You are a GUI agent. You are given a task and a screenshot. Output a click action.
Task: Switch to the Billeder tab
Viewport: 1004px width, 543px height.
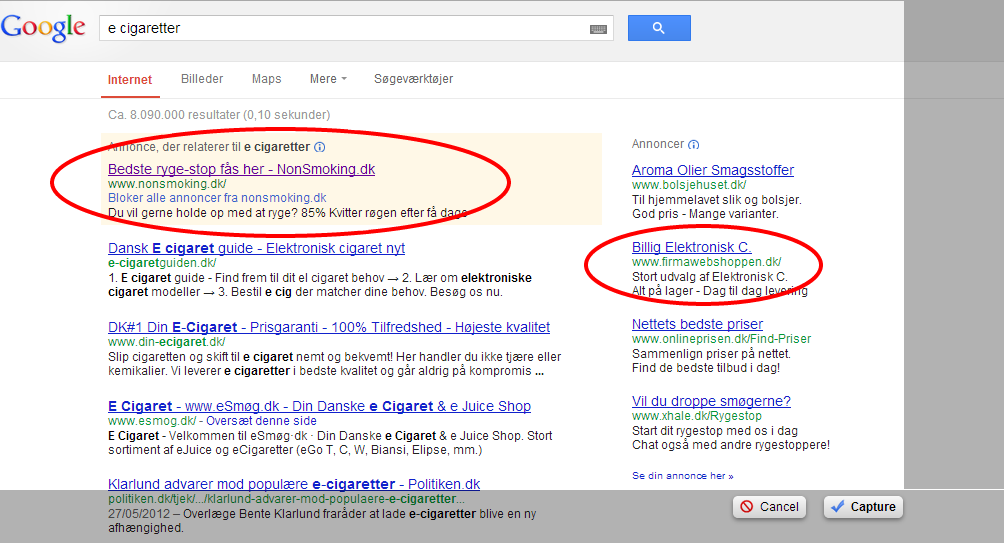202,79
